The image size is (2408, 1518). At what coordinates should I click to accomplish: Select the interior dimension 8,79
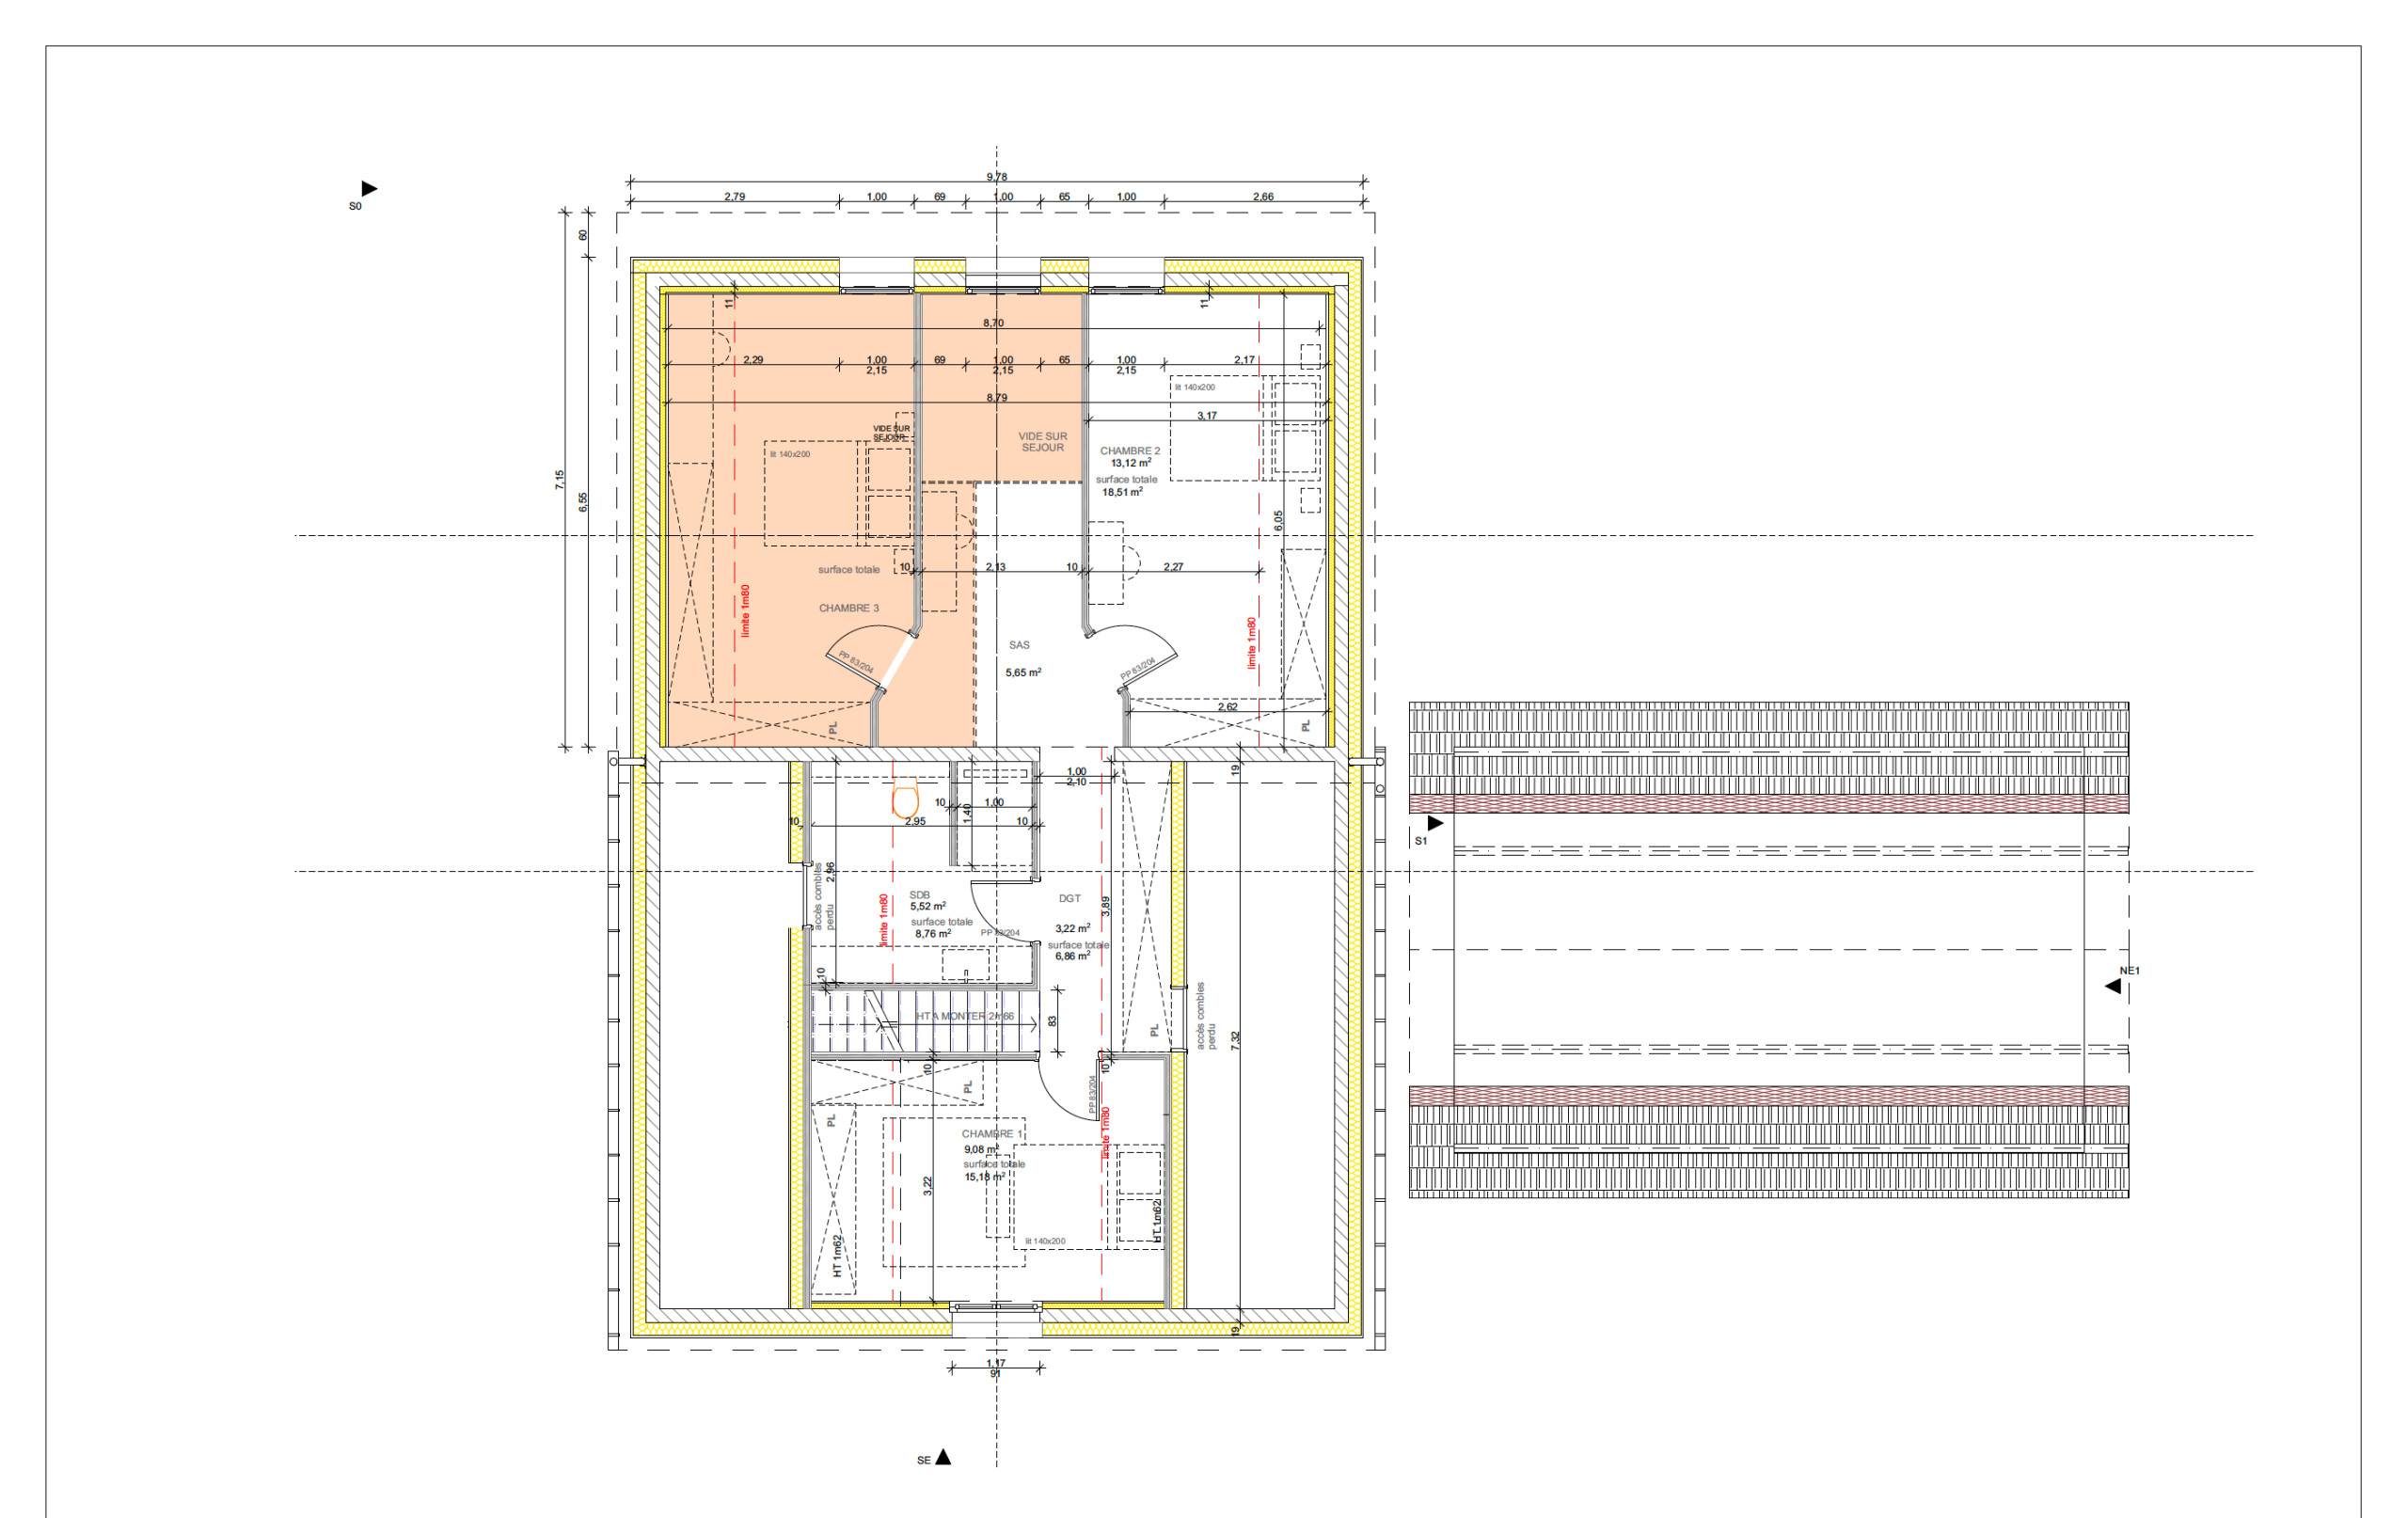coord(996,398)
